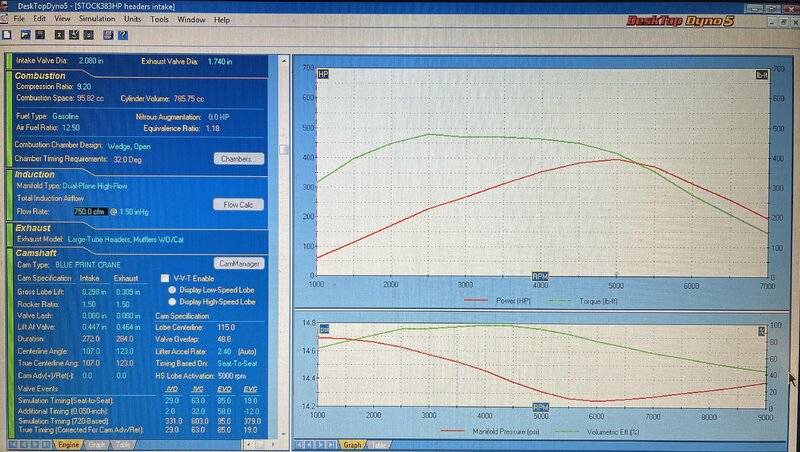Switch to the Graph tab
This screenshot has width=800, height=452.
tap(352, 445)
